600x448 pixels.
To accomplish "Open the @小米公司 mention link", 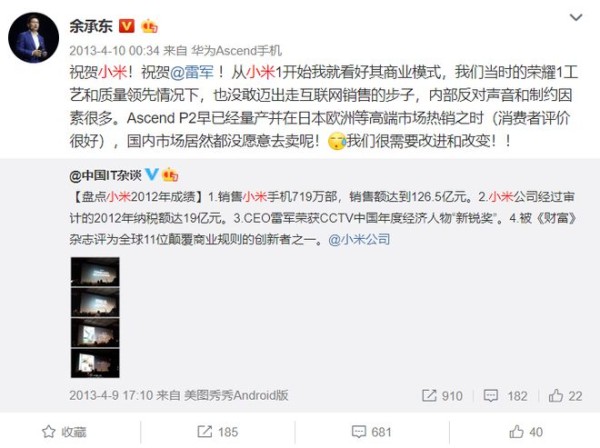I will [359, 239].
